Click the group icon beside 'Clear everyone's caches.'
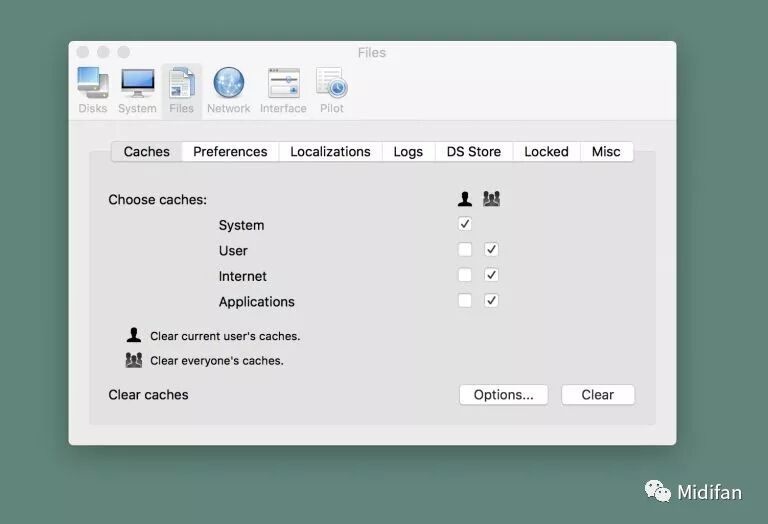768x524 pixels. tap(134, 360)
